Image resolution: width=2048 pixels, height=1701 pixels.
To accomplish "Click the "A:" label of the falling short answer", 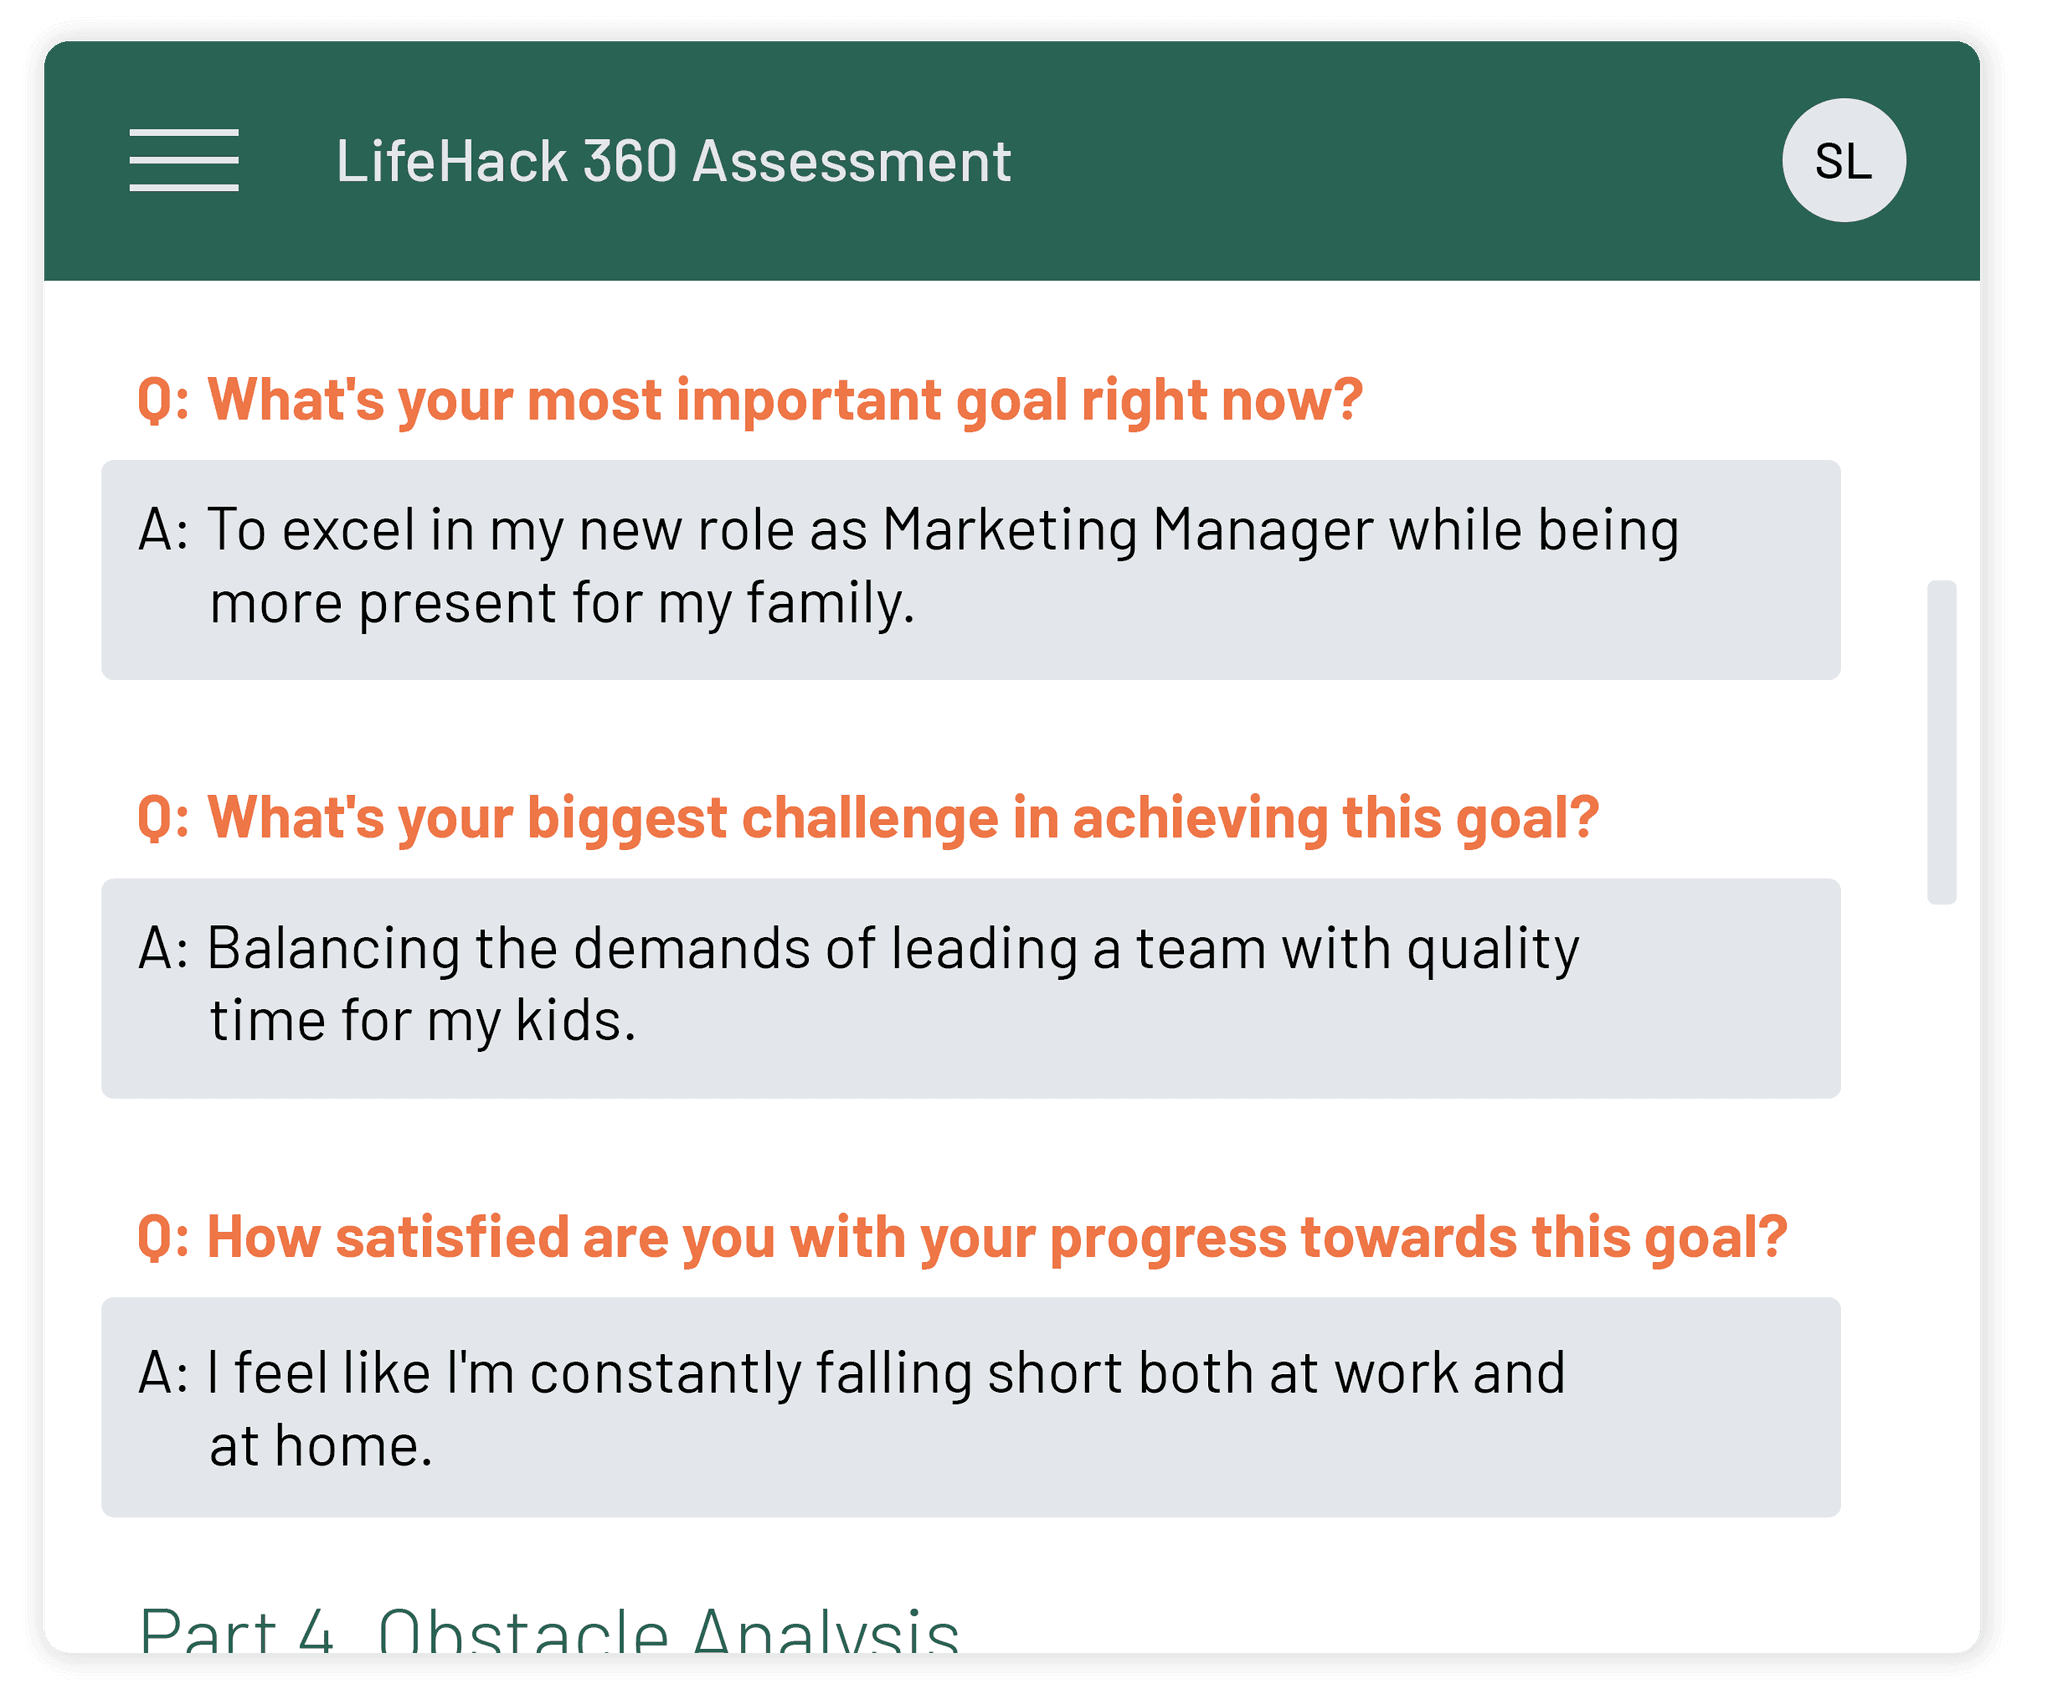I will (163, 1373).
